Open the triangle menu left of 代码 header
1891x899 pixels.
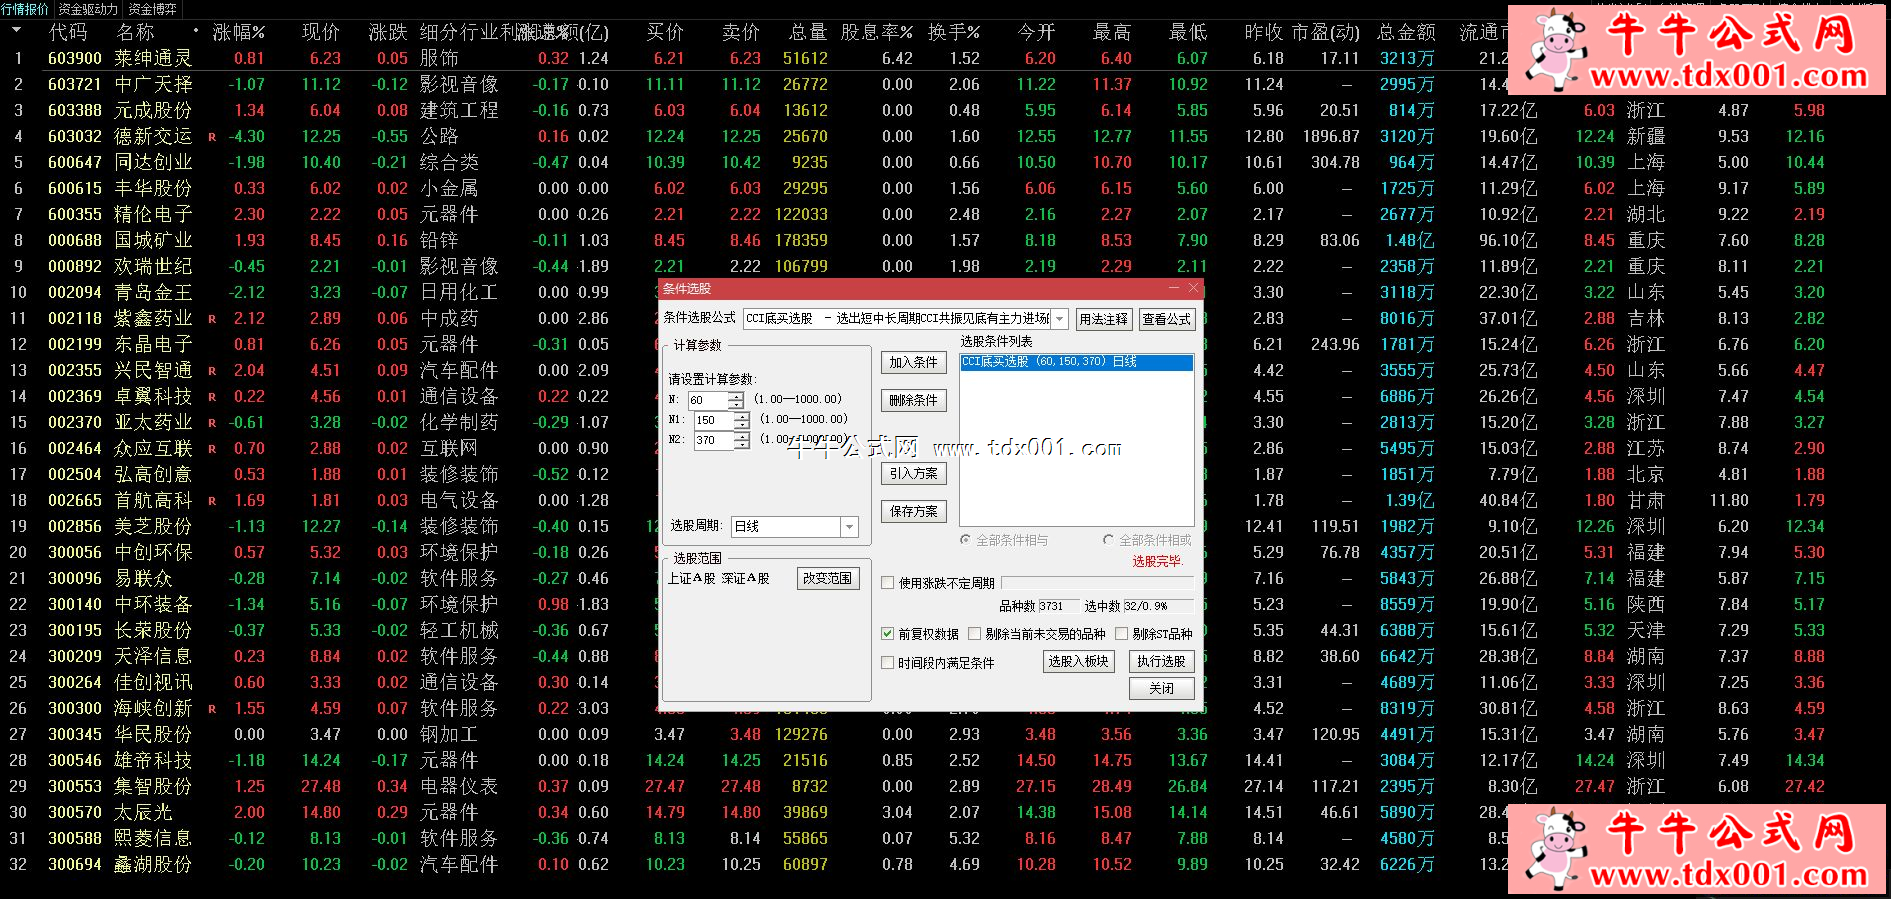click(17, 31)
